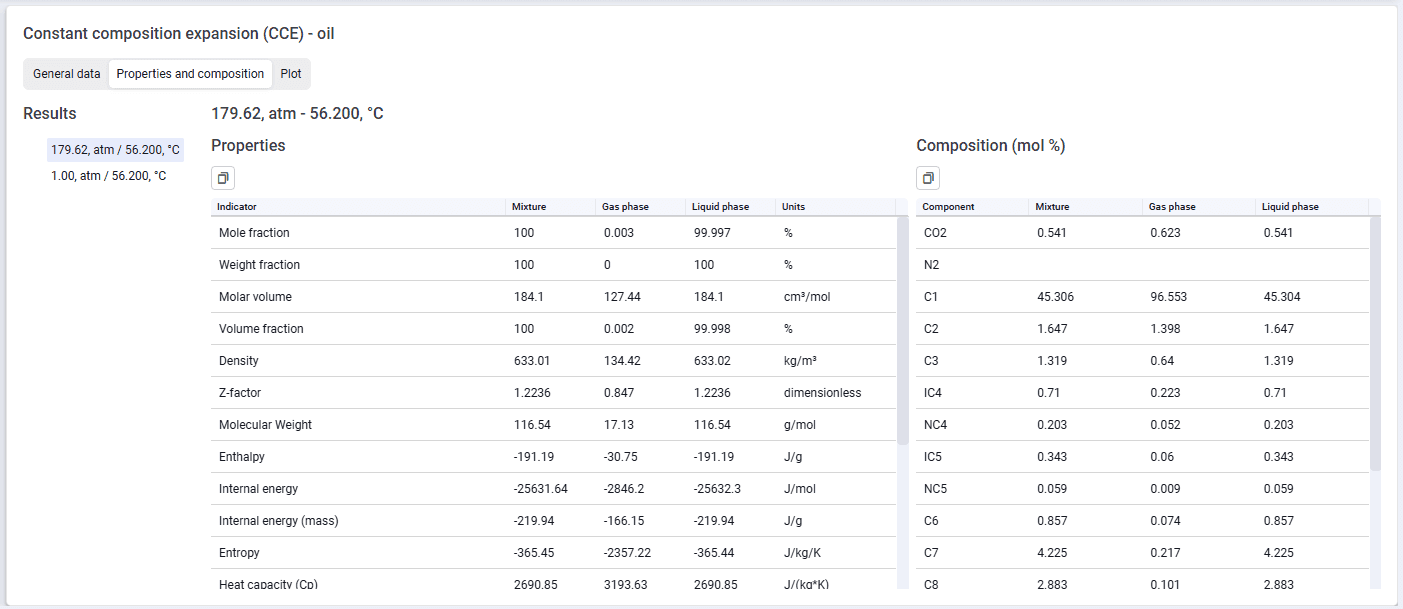Image resolution: width=1403 pixels, height=609 pixels.
Task: Click the dimensionless units cell
Action: click(822, 393)
